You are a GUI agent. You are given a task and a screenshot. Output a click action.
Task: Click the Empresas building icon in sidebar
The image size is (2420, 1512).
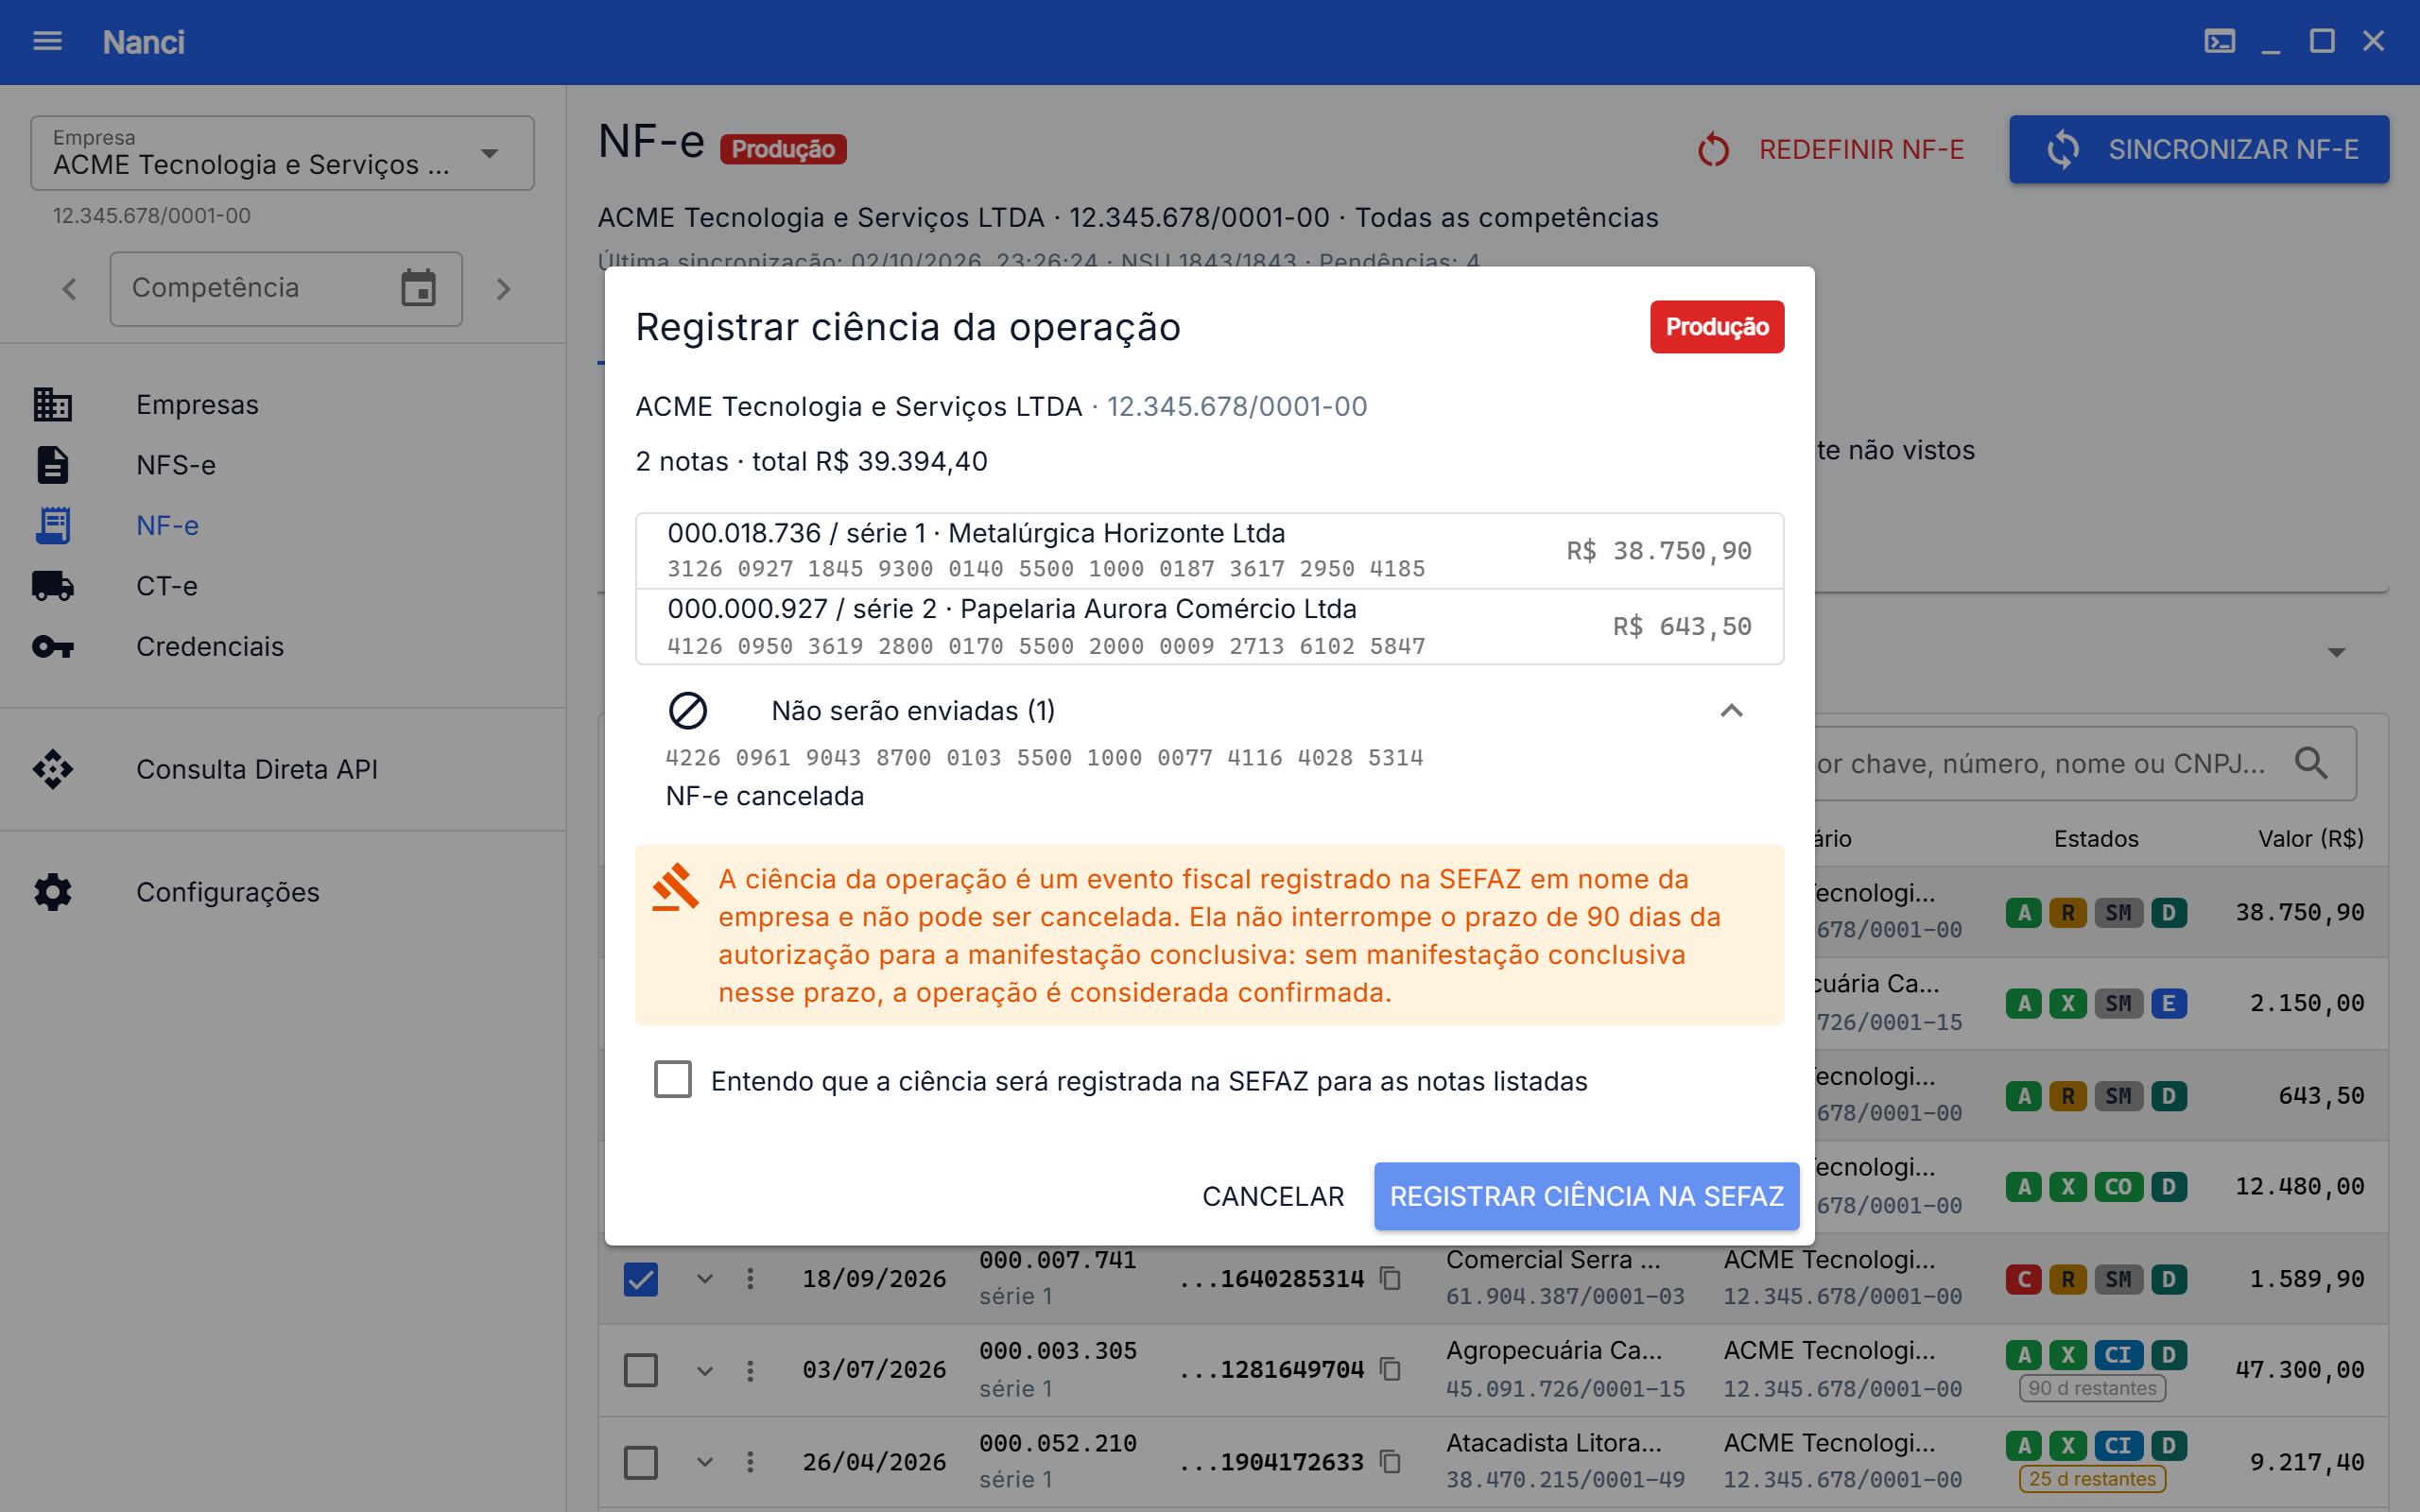point(52,404)
